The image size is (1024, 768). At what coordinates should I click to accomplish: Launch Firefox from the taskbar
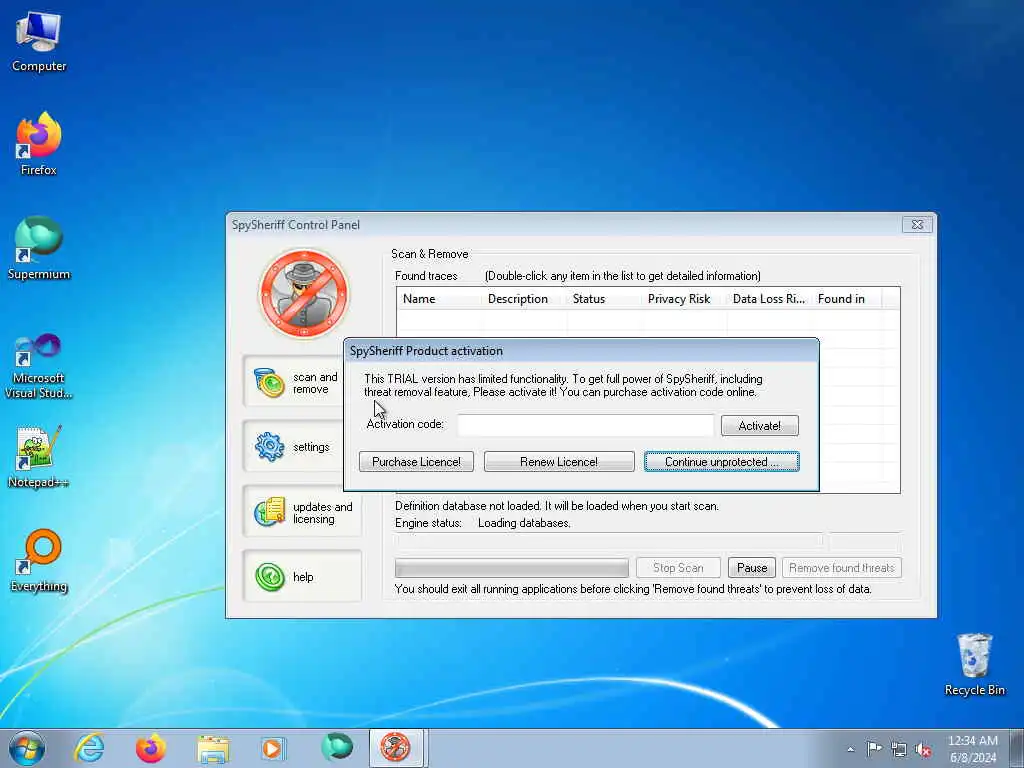click(x=150, y=748)
